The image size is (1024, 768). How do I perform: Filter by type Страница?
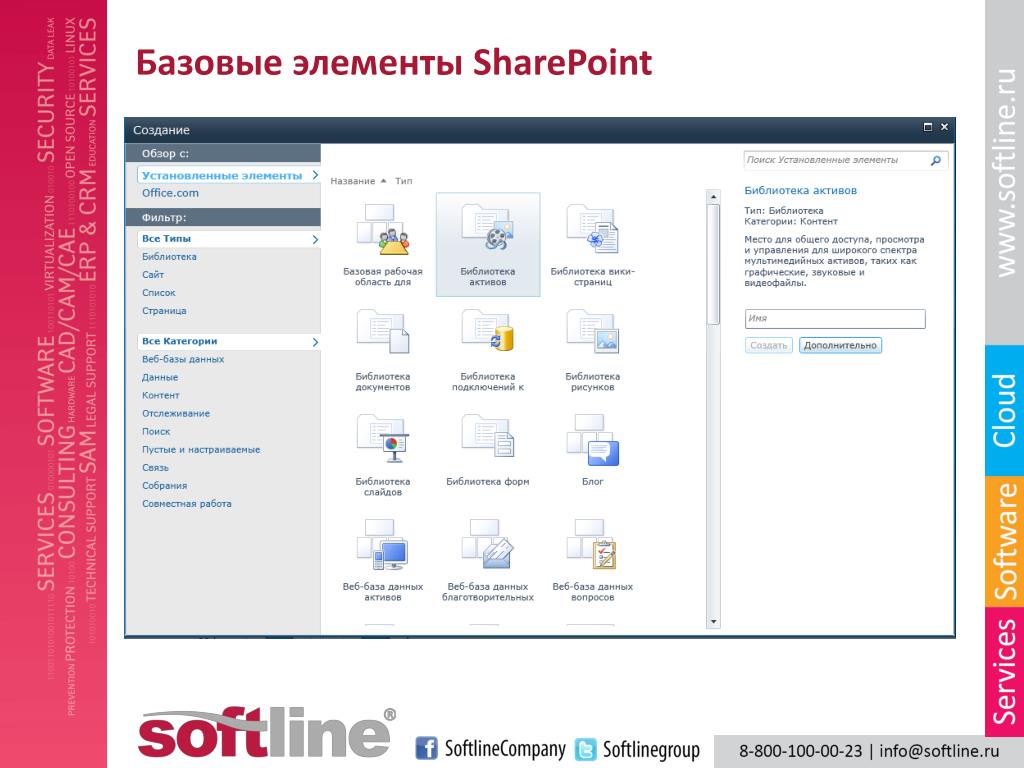point(164,311)
